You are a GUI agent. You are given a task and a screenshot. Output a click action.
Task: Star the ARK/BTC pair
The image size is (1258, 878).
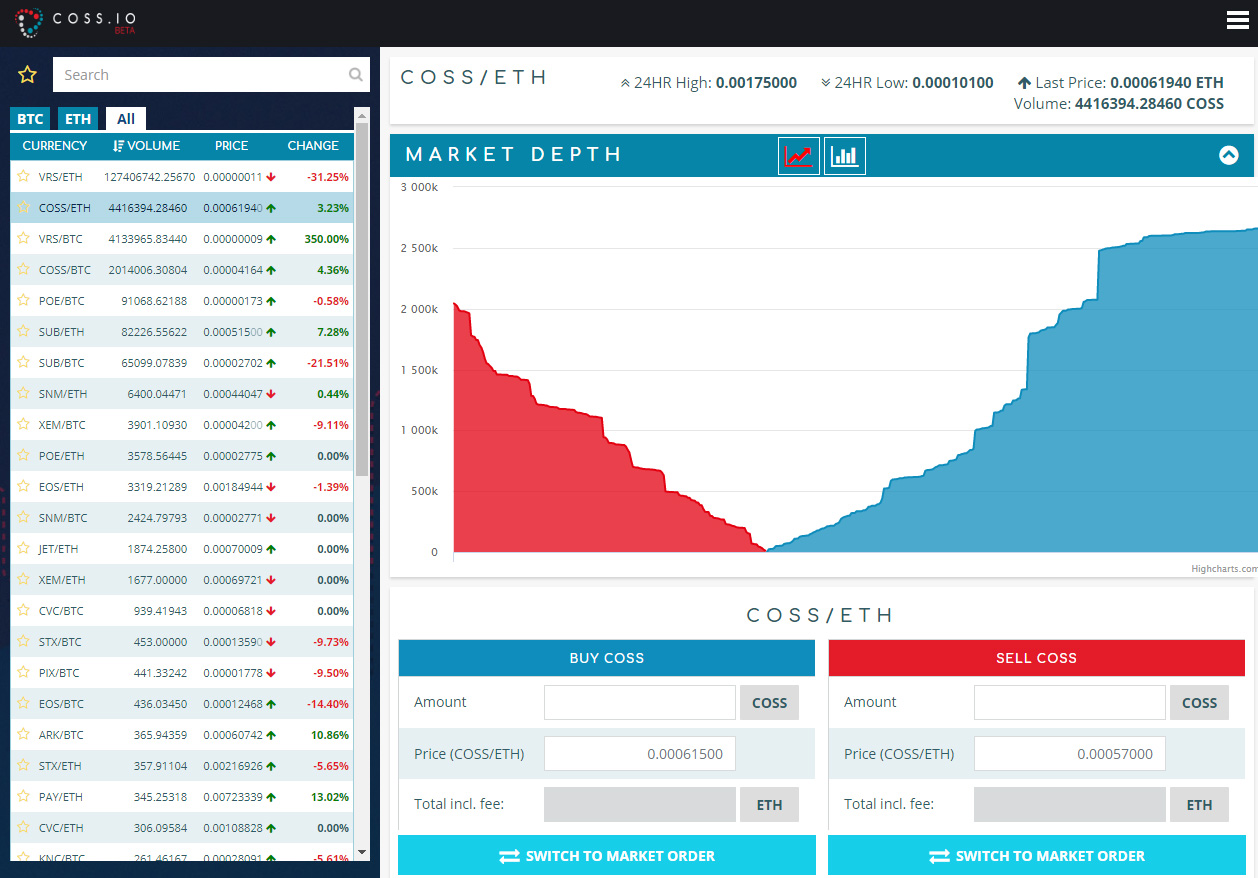pos(24,735)
